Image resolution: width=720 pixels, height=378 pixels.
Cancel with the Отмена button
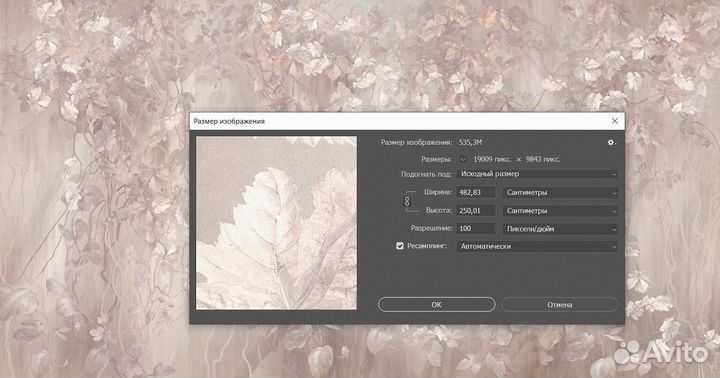pos(560,305)
